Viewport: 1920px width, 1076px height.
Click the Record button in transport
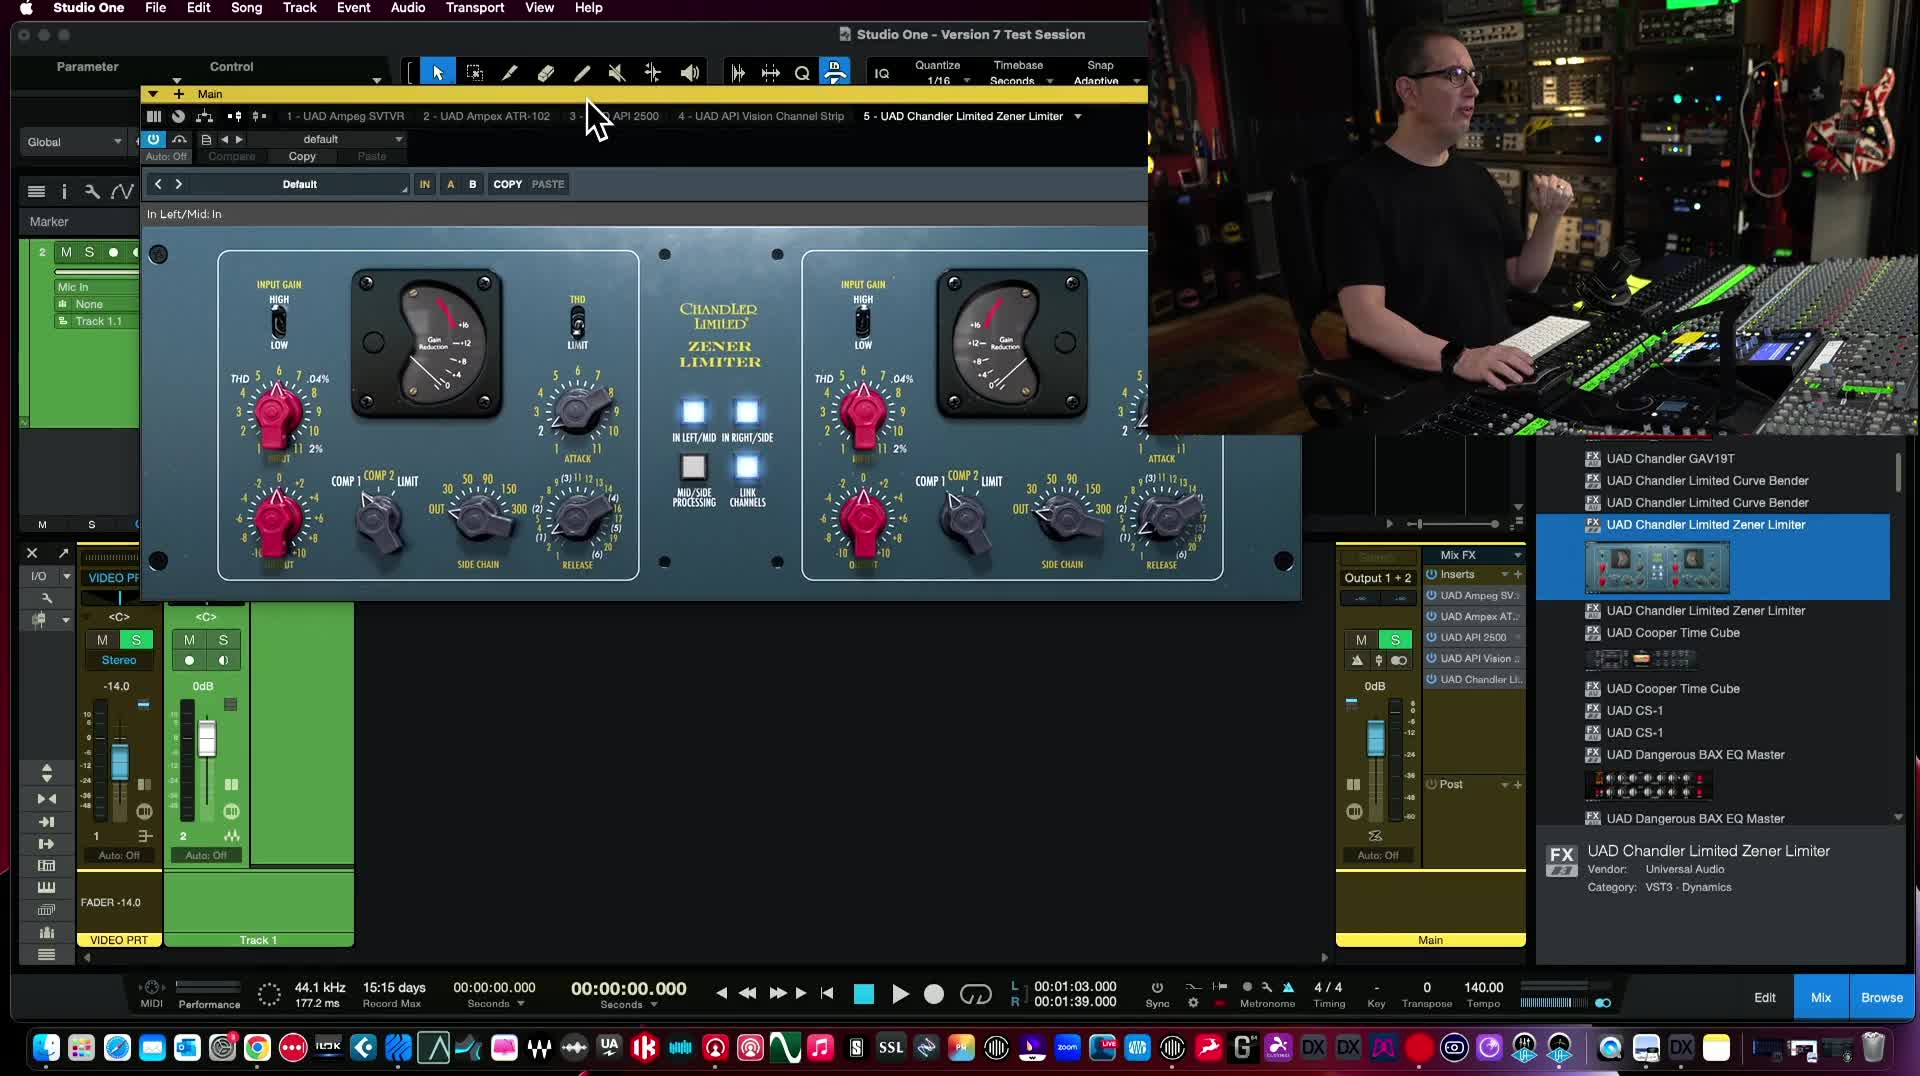point(934,994)
